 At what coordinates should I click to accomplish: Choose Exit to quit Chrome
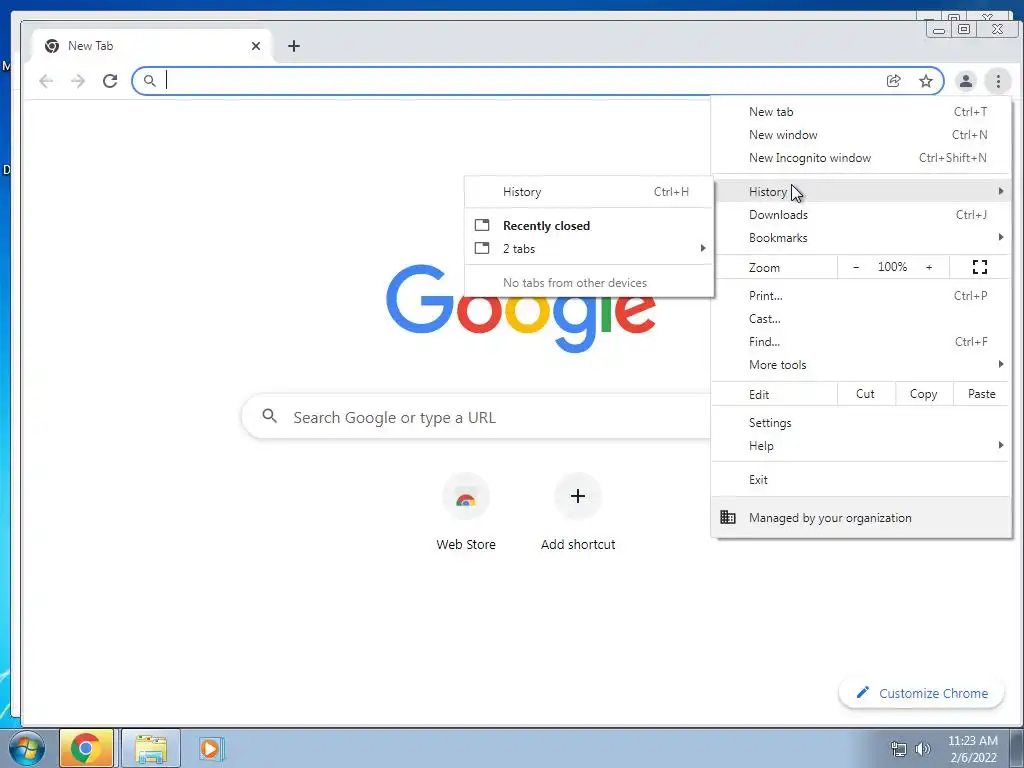click(x=861, y=480)
